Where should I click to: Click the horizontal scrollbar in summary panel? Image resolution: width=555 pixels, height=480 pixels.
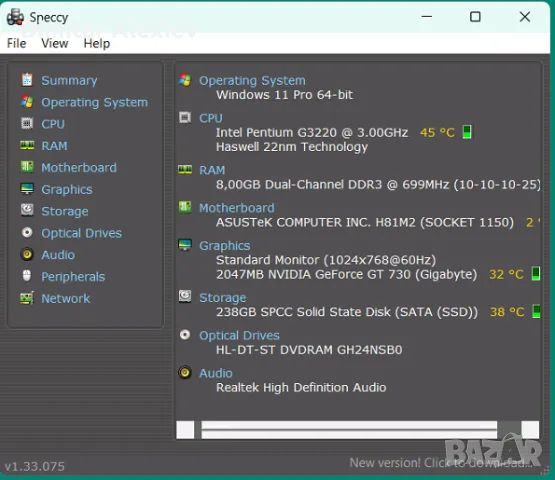point(357,429)
